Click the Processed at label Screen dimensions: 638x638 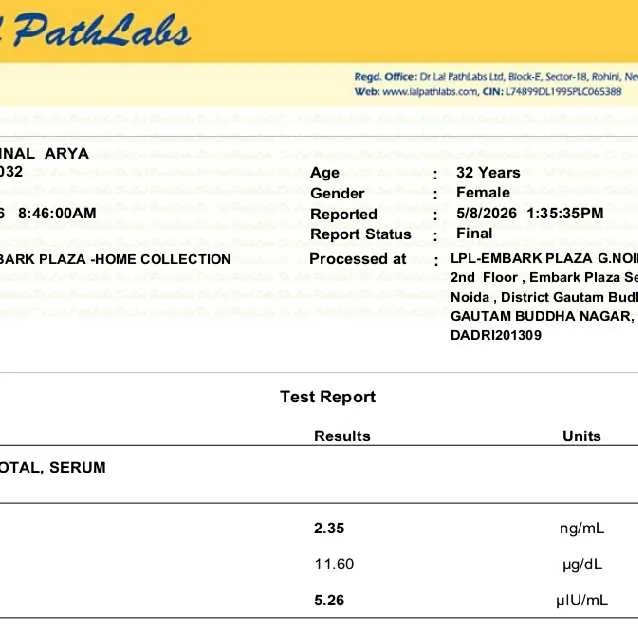pos(358,259)
